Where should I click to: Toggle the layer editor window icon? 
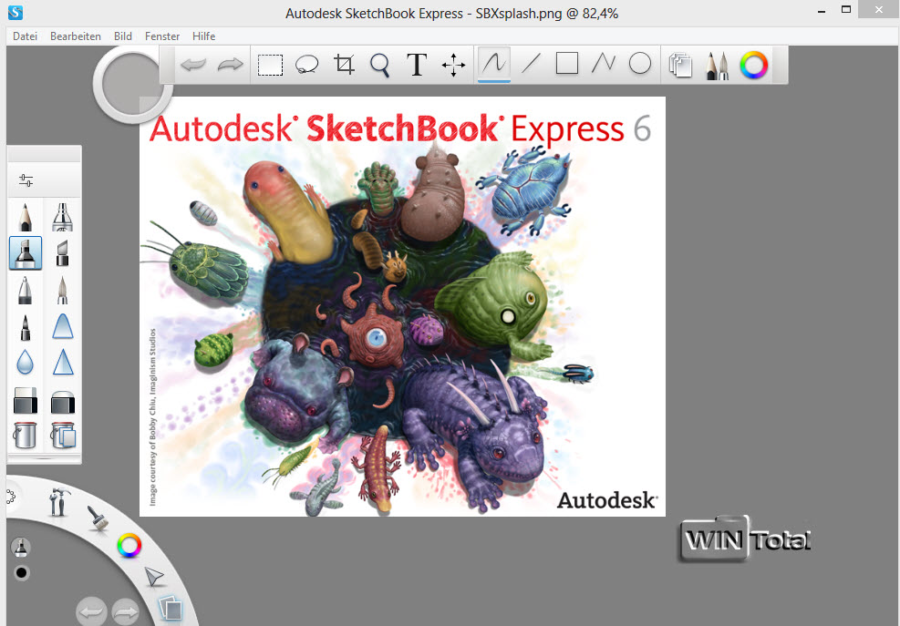coord(680,65)
